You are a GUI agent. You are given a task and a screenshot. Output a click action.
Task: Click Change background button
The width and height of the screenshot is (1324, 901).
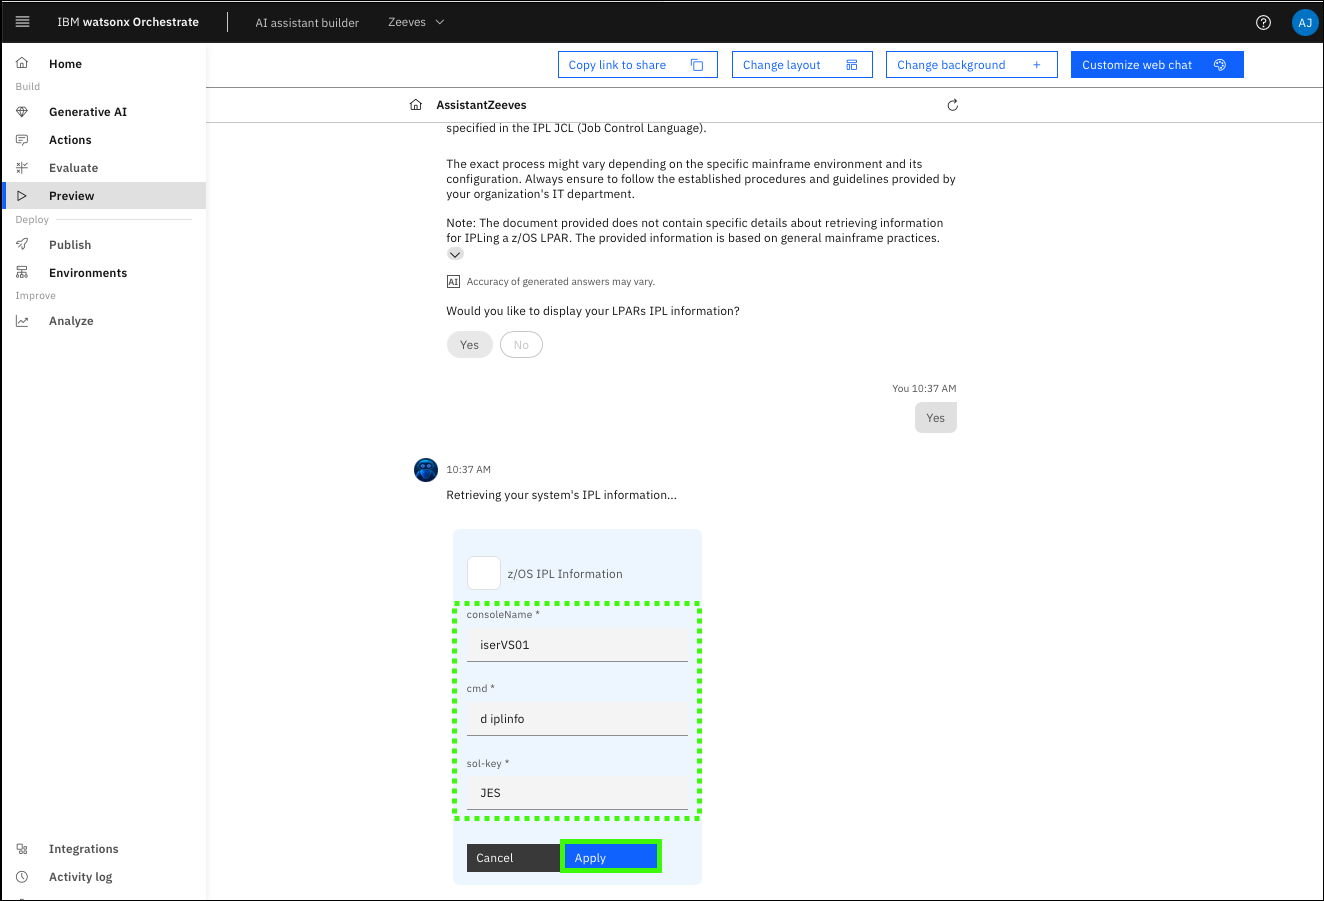click(x=970, y=65)
